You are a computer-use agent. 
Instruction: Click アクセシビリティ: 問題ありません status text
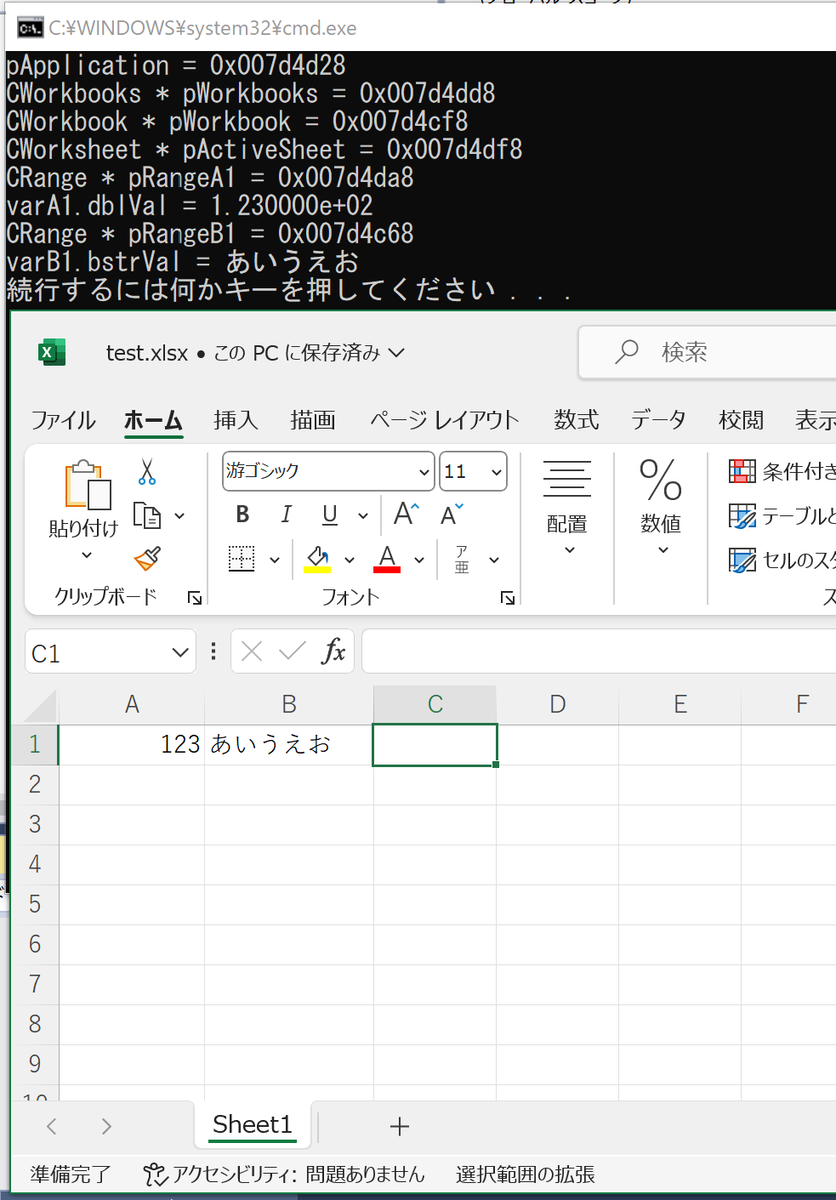[x=298, y=1174]
